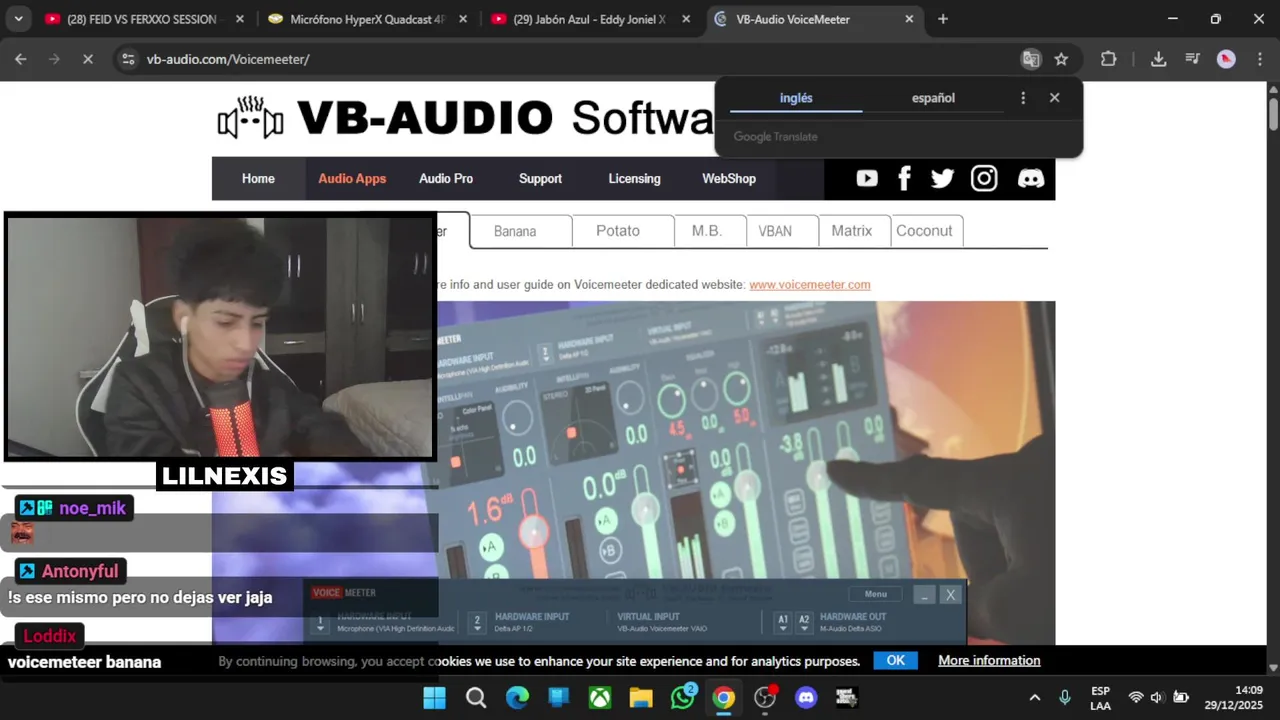
Task: Click the VB-Audio Software logo
Action: click(x=465, y=118)
